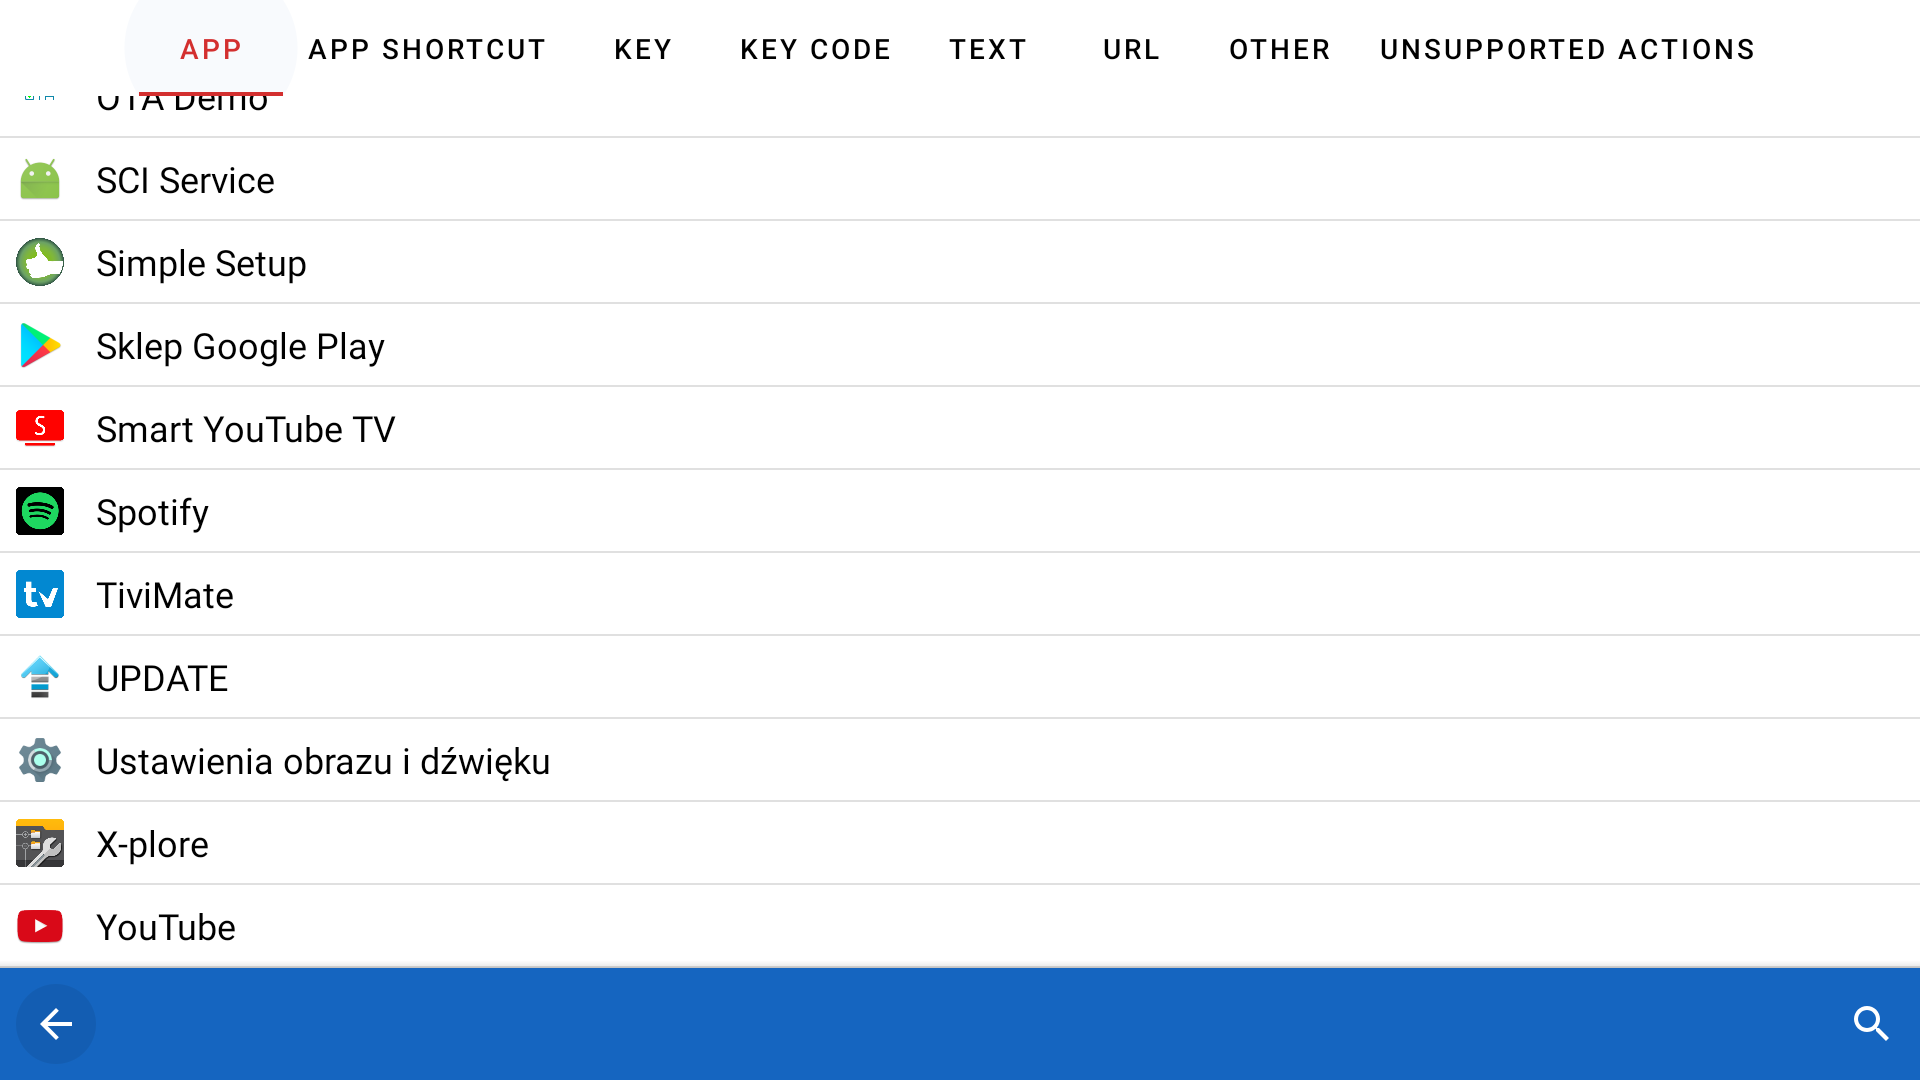Select the UNSUPPORTED ACTIONS tab
This screenshot has height=1080, width=1920.
[x=1567, y=49]
